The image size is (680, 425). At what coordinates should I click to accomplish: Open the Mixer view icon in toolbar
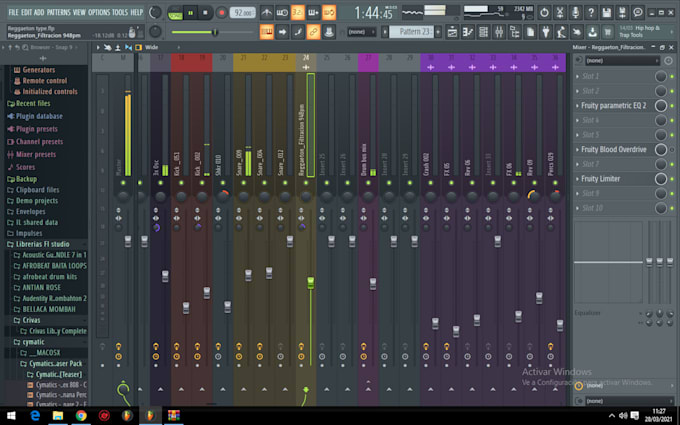499,32
